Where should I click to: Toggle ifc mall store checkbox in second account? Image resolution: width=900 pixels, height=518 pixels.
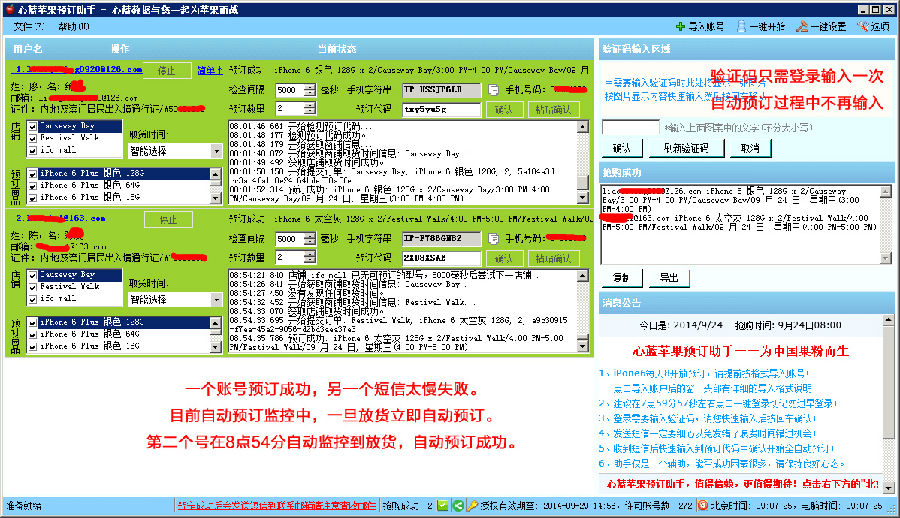[x=33, y=299]
